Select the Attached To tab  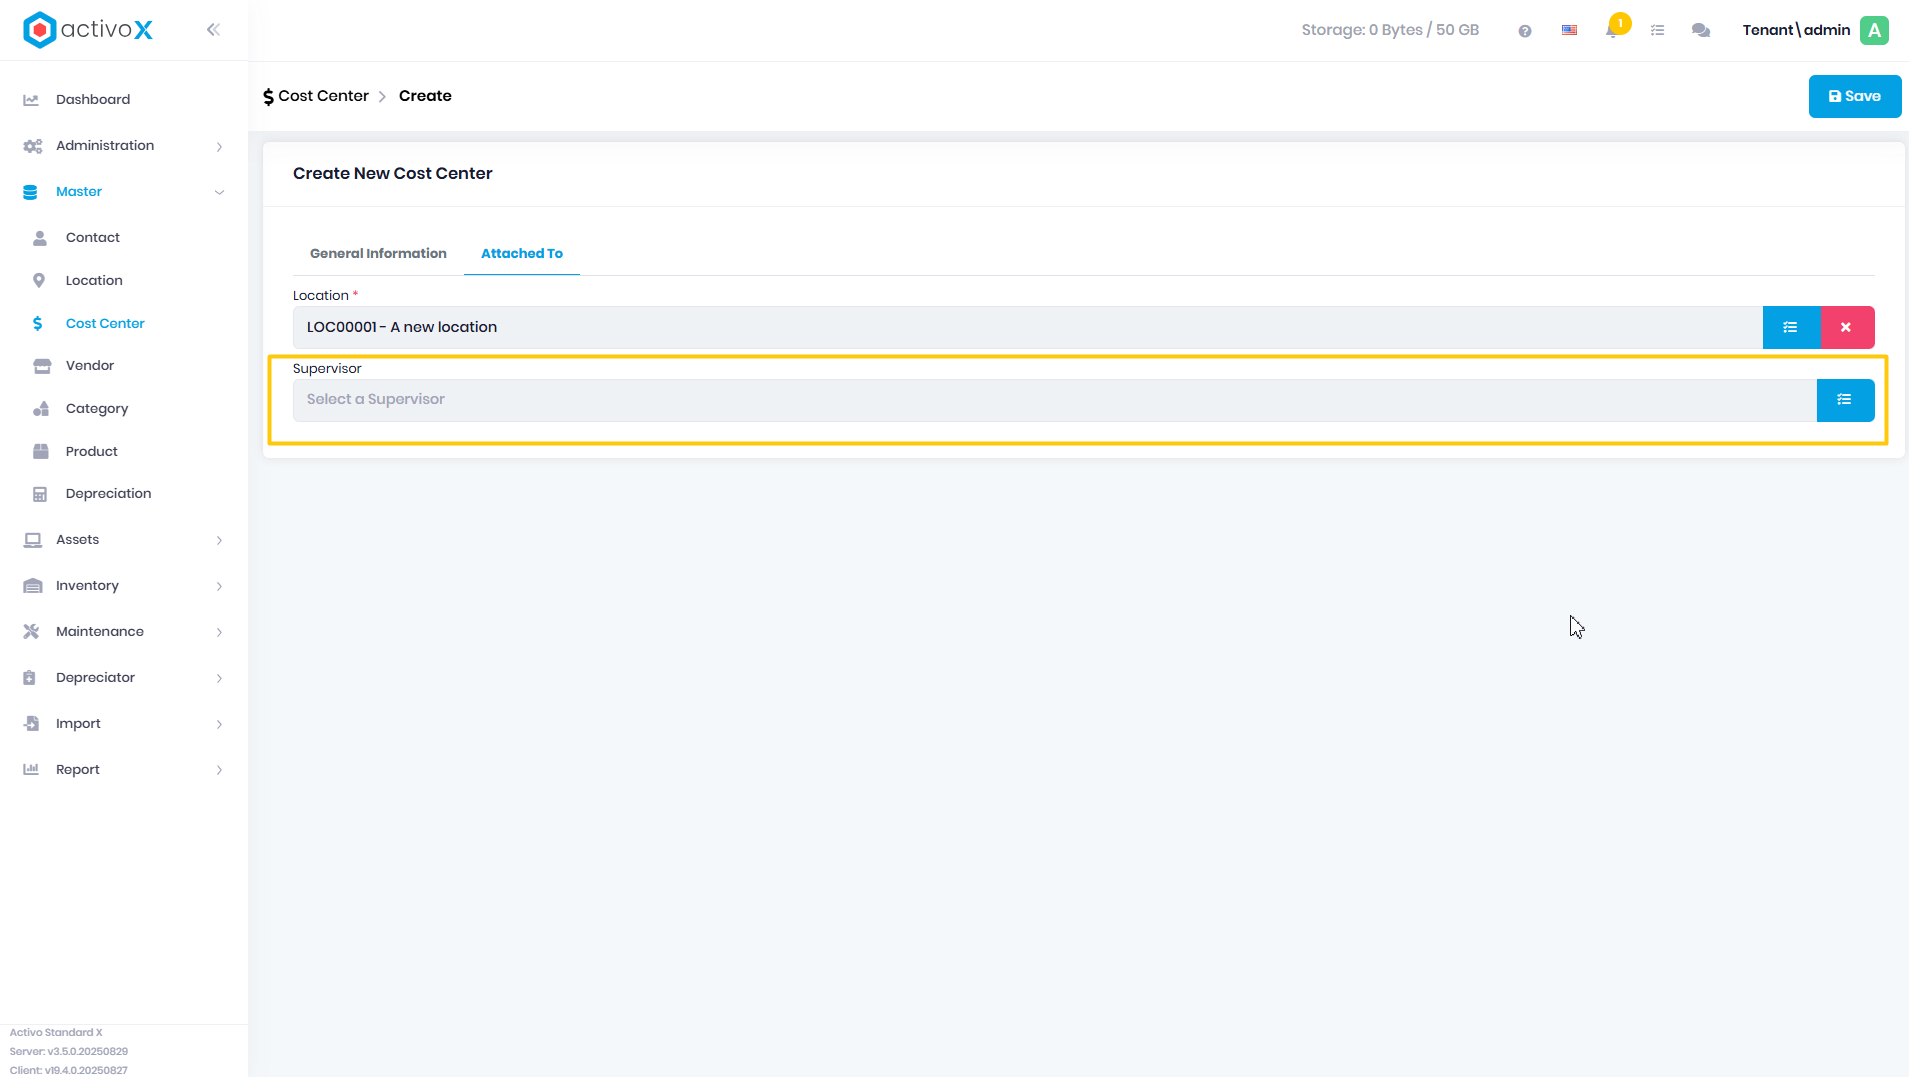click(x=522, y=254)
